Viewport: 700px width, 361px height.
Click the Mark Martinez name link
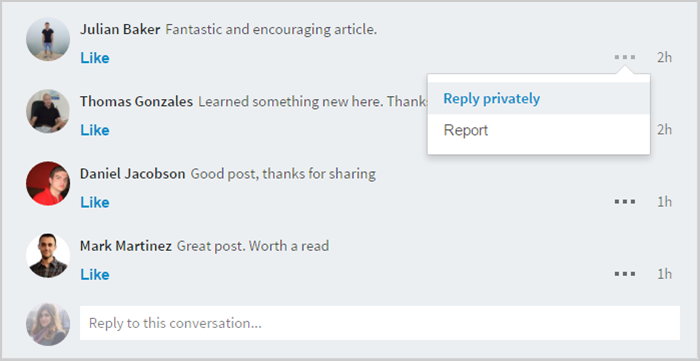(x=126, y=246)
